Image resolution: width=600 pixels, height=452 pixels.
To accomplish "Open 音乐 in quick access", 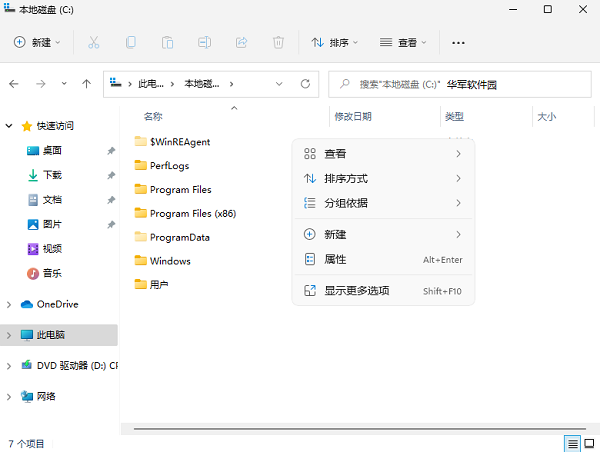I will coord(52,273).
